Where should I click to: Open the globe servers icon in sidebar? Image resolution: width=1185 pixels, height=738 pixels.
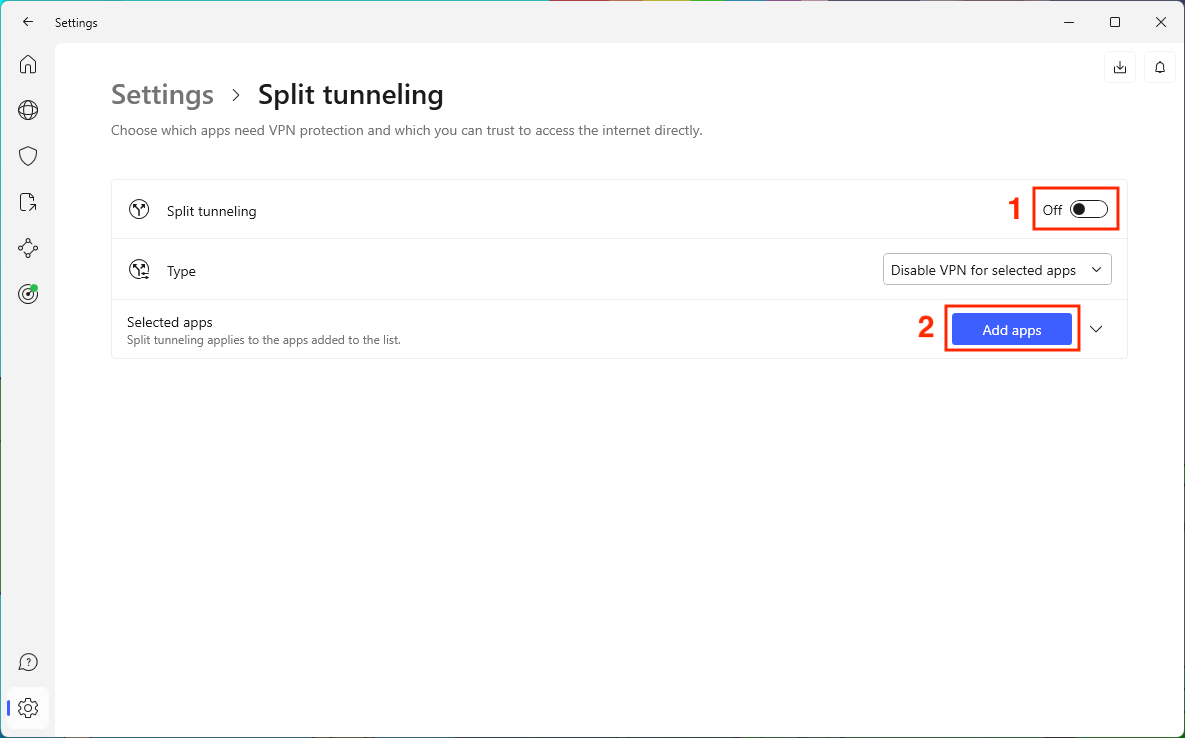tap(28, 110)
